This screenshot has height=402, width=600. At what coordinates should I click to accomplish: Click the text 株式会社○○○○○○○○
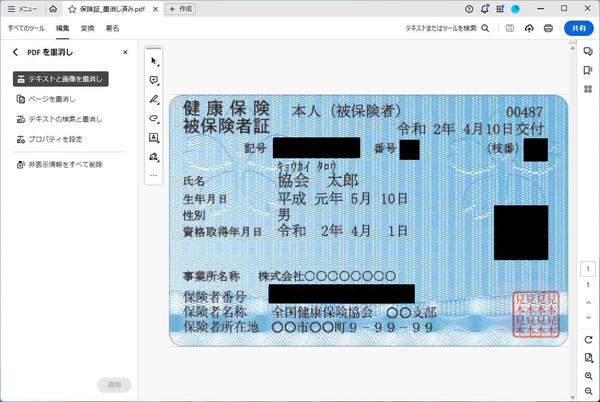327,276
